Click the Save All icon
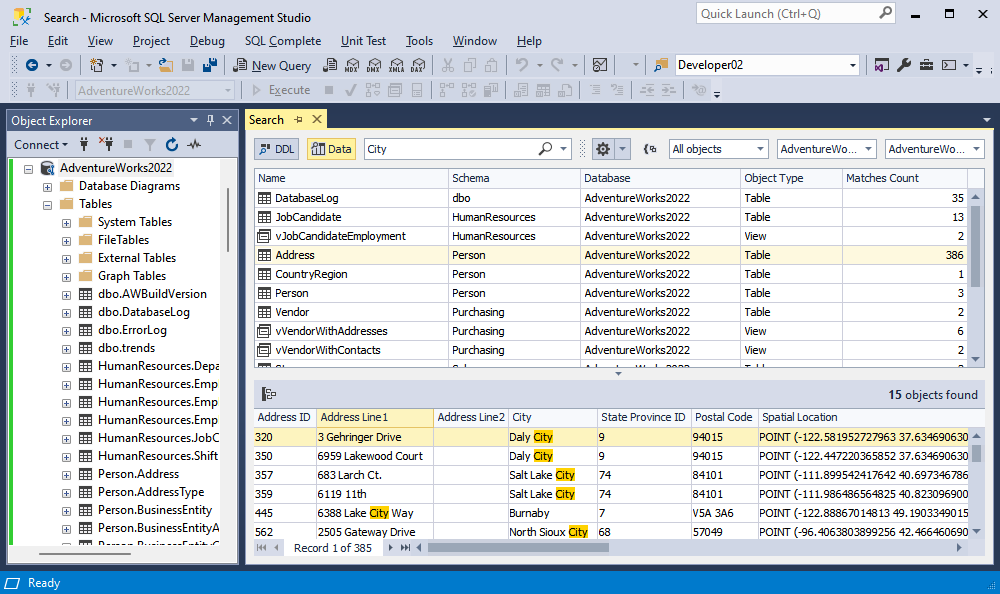The width and height of the screenshot is (1000, 594). pos(209,64)
